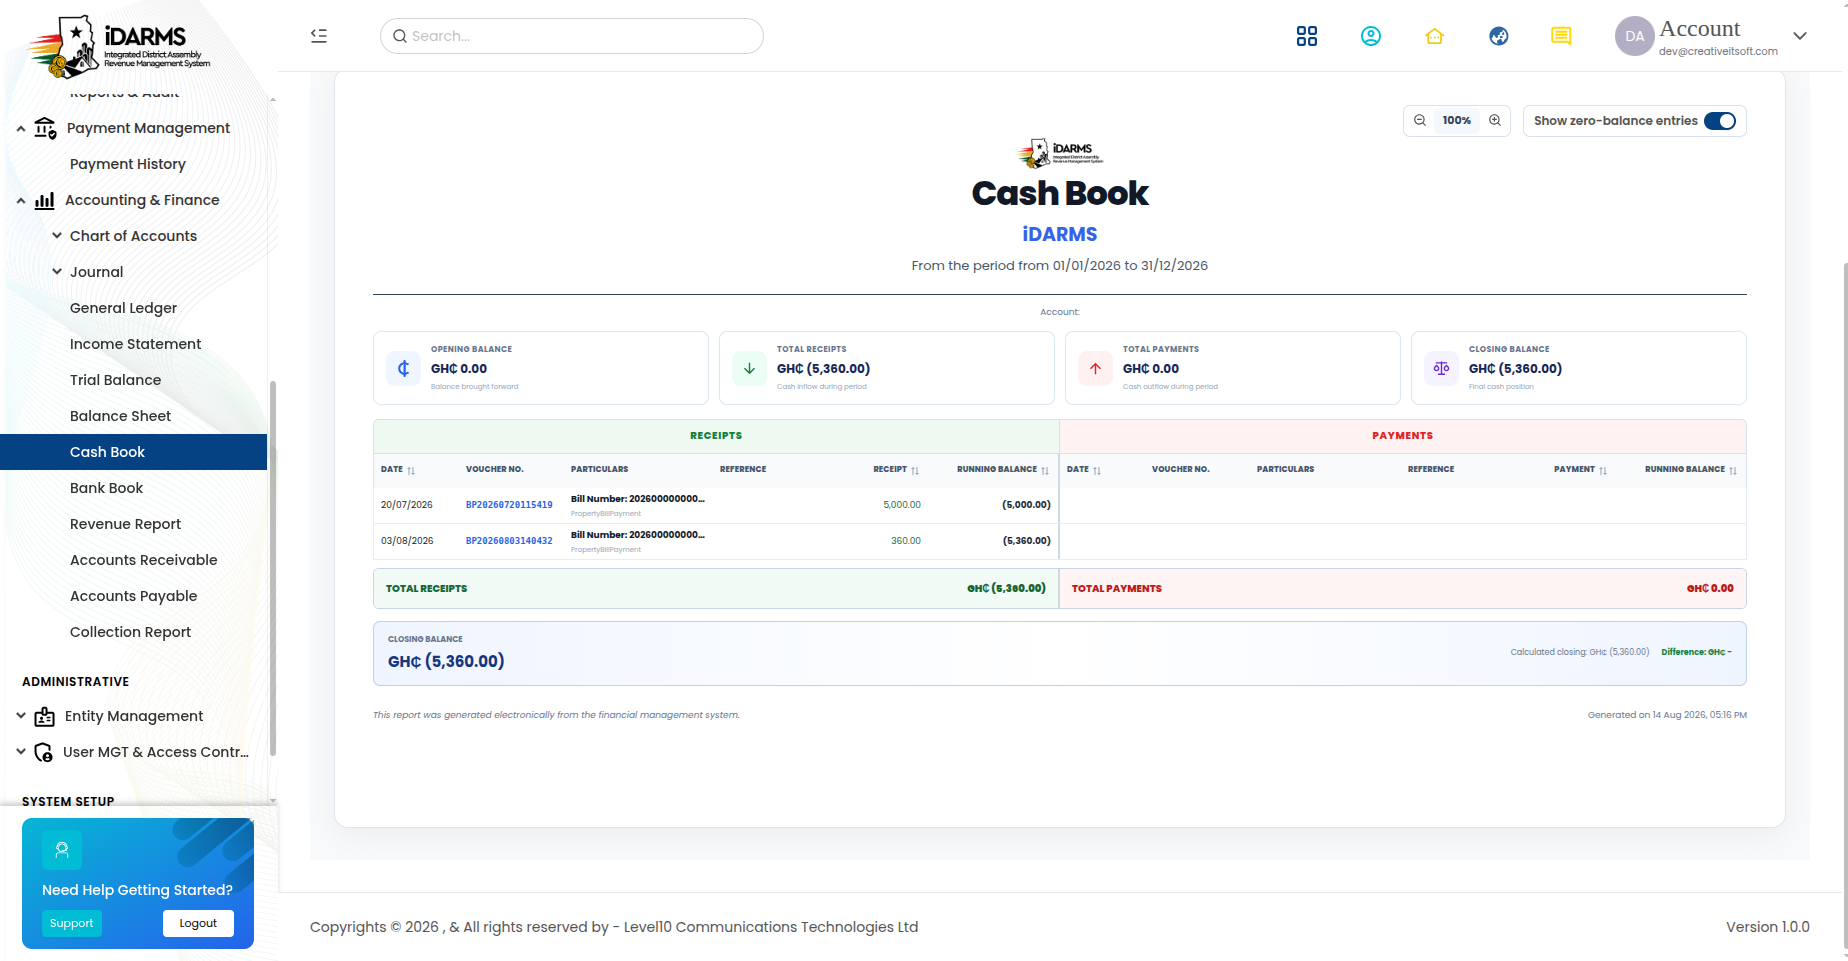The image size is (1848, 961).
Task: Click the help card support icon
Action: pyautogui.click(x=62, y=850)
